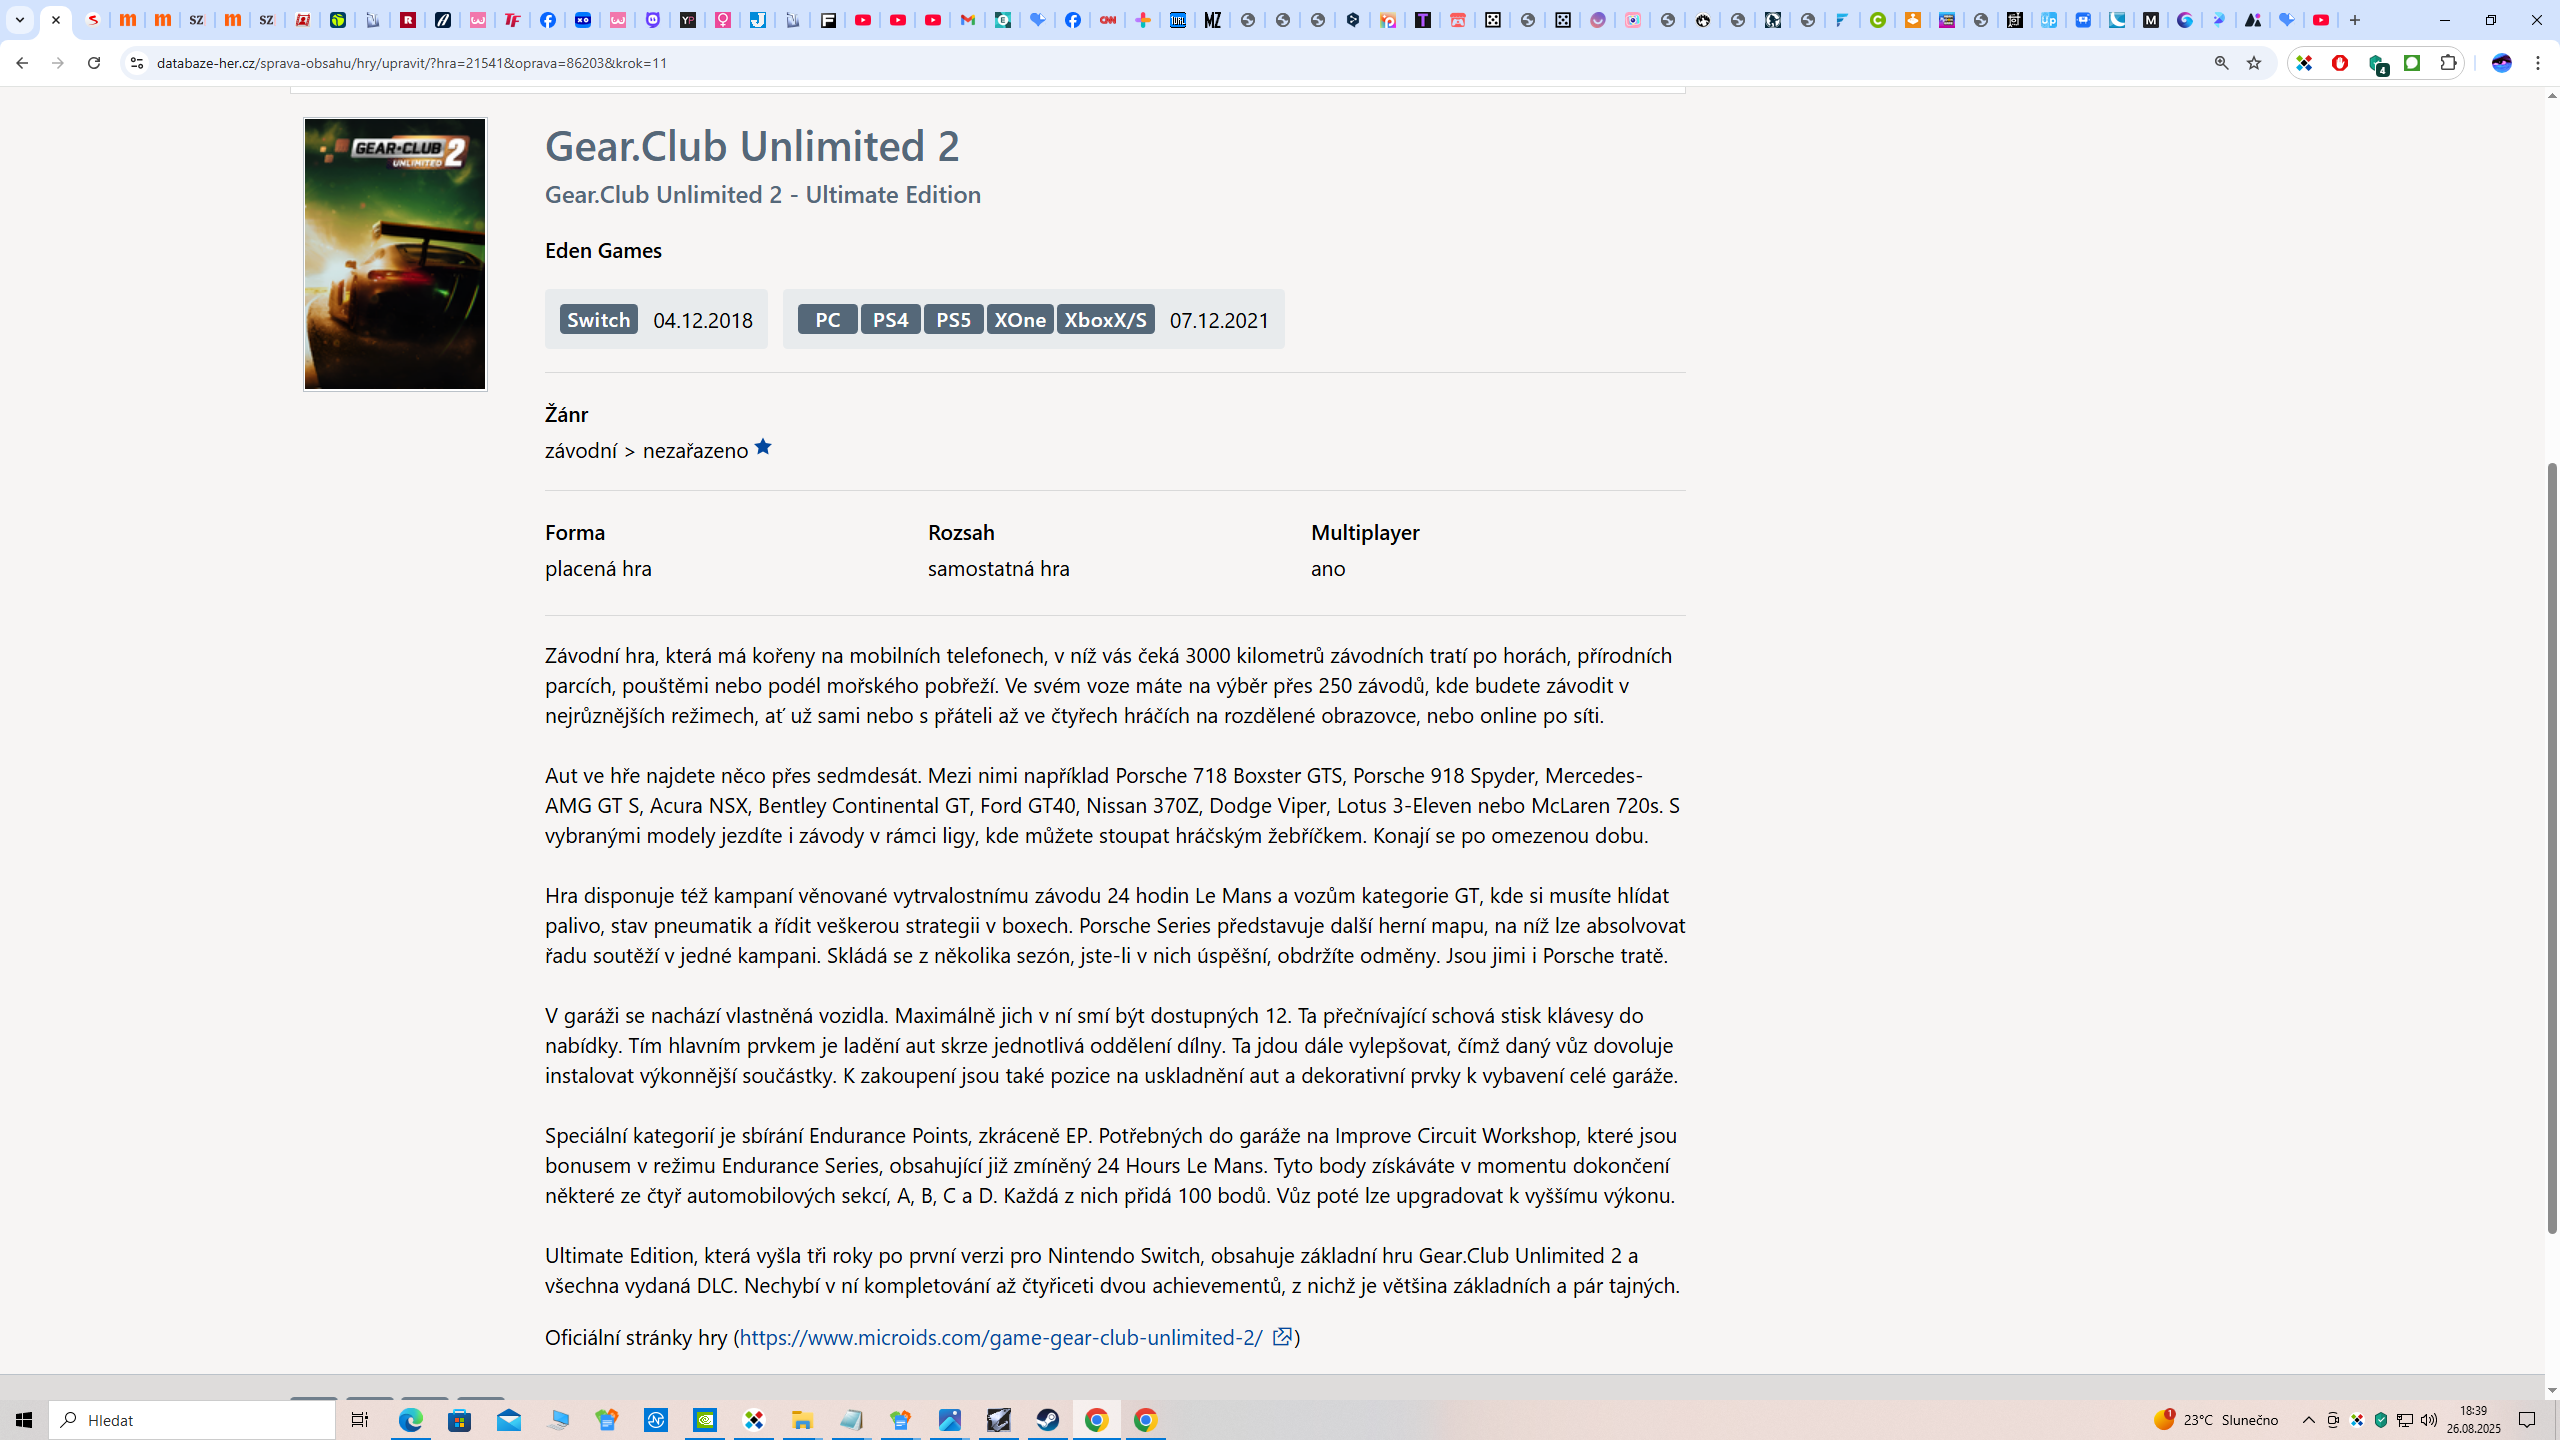Expand hidden system tray icons chevron
Screen dimensions: 2560x1440
click(2308, 1420)
